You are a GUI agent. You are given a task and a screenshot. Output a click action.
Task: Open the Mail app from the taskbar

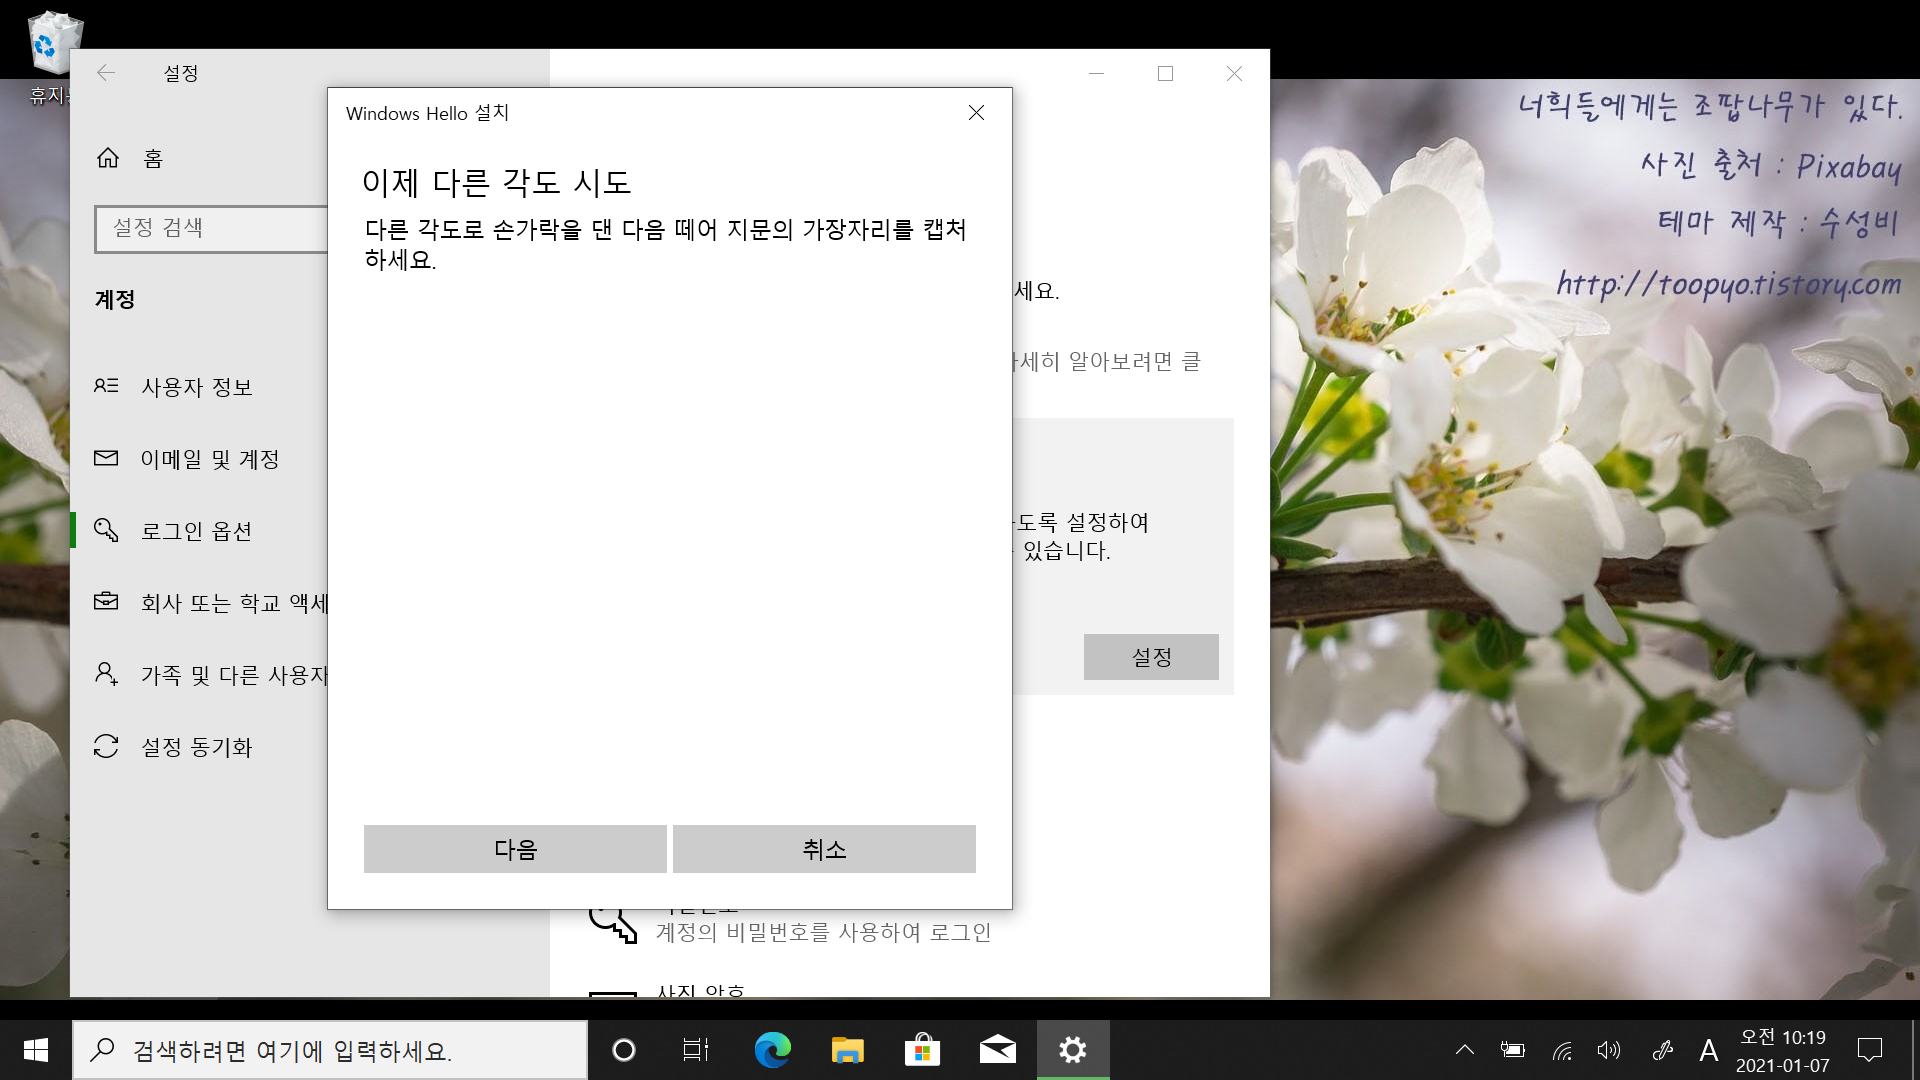point(997,1050)
